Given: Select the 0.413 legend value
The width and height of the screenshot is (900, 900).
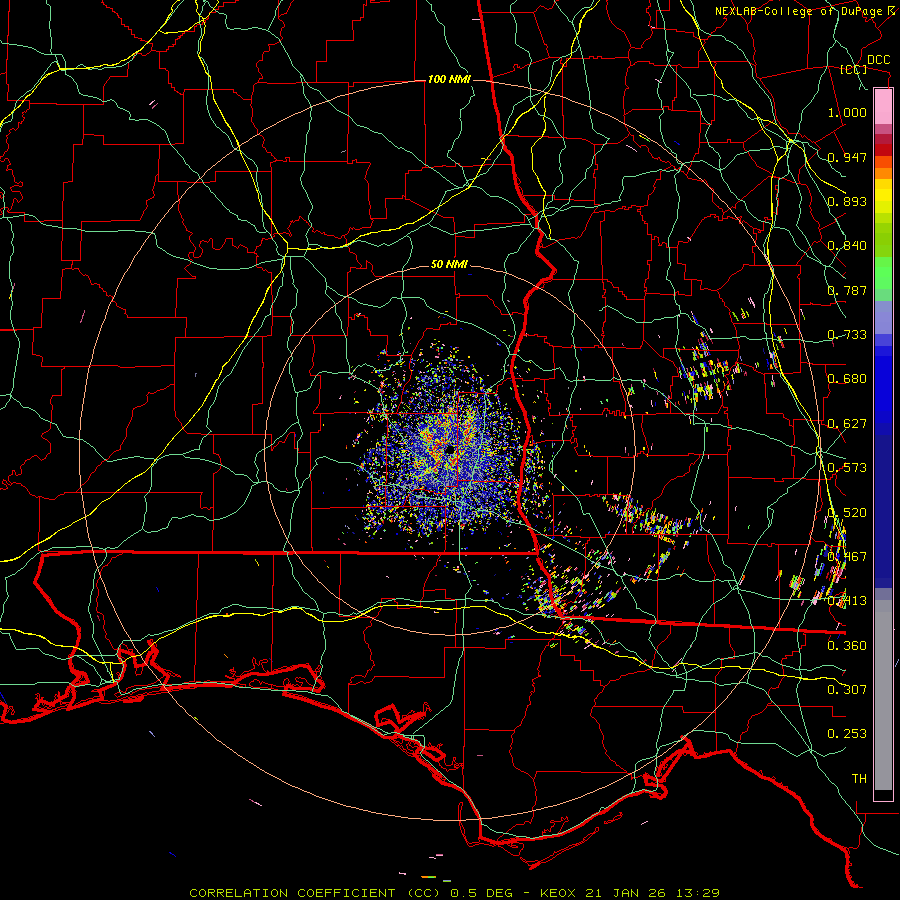Looking at the screenshot, I should point(847,601).
